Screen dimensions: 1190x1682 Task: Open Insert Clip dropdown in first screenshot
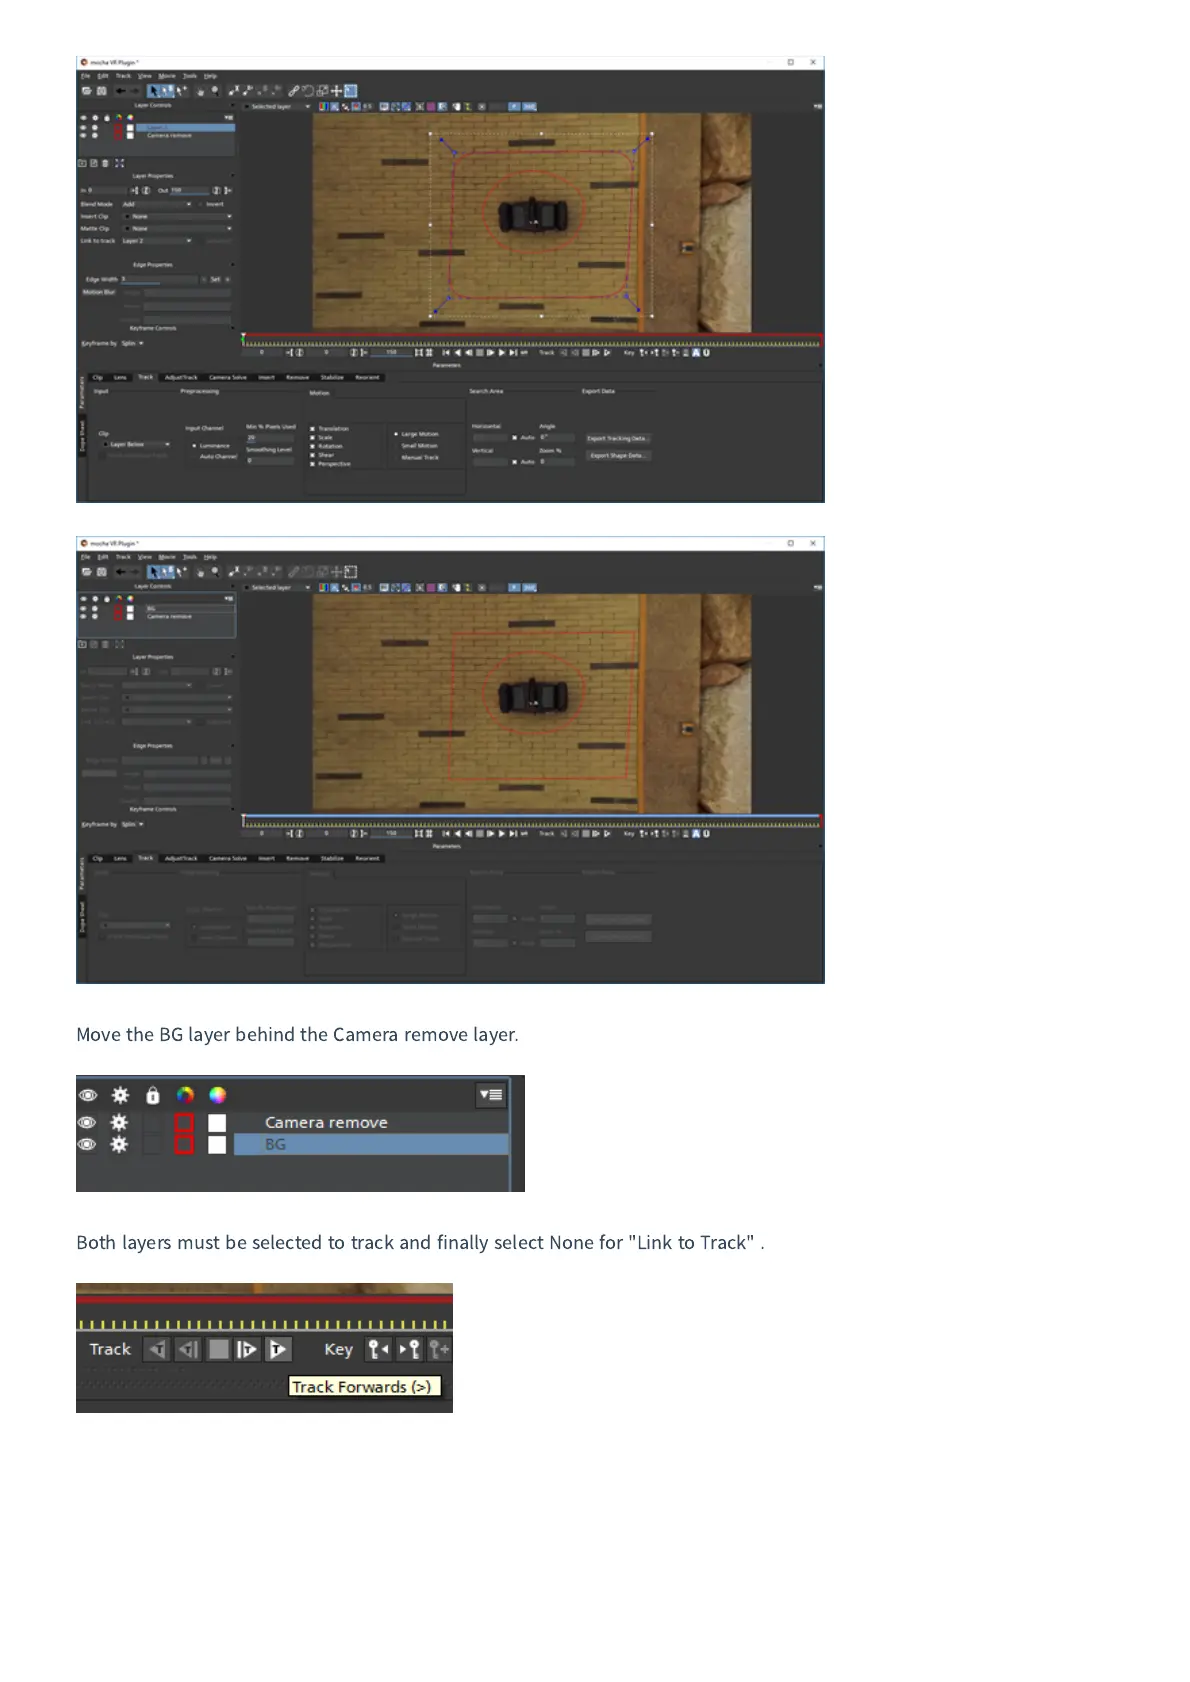tap(177, 216)
